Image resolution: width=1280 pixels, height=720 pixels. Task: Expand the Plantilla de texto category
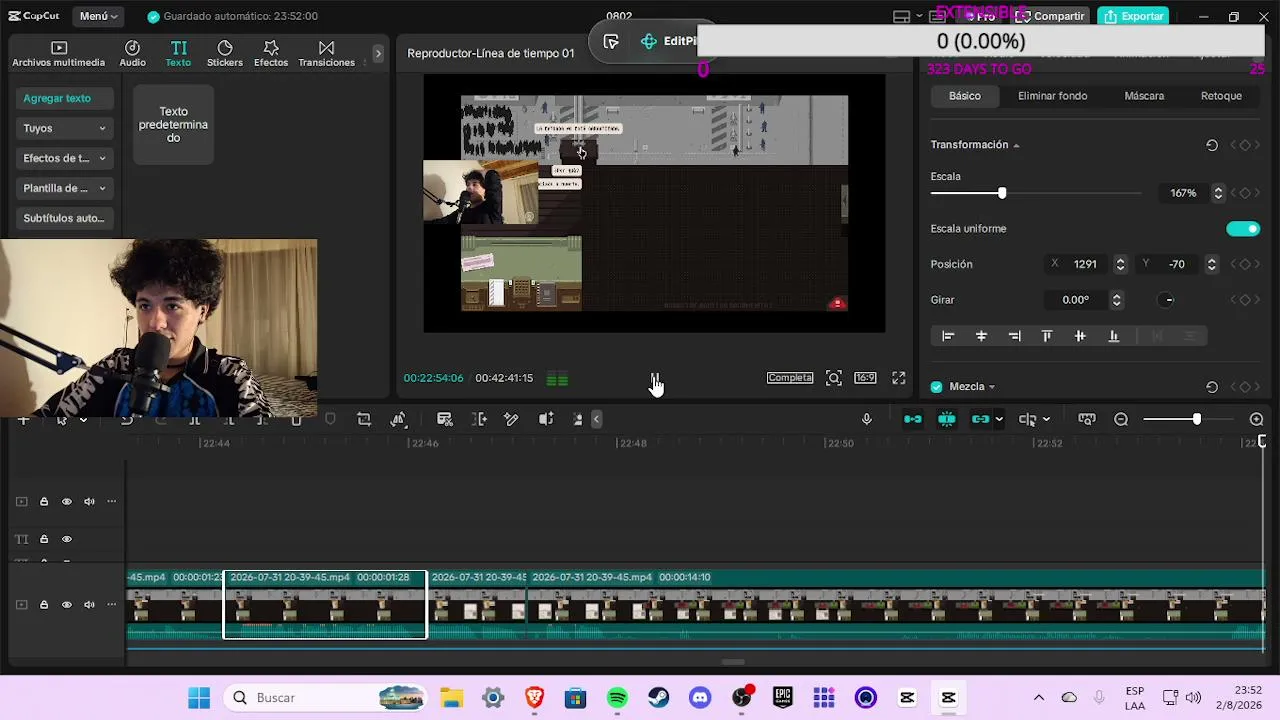pyautogui.click(x=65, y=188)
